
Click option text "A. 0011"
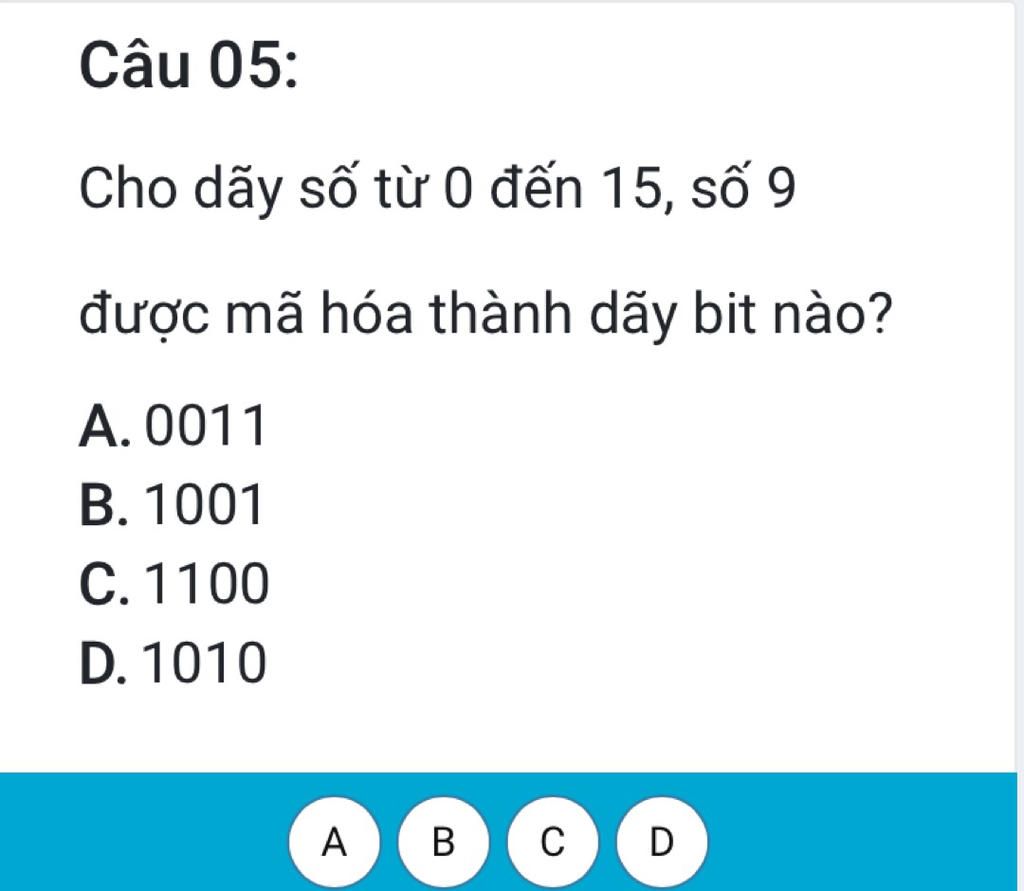pos(172,427)
